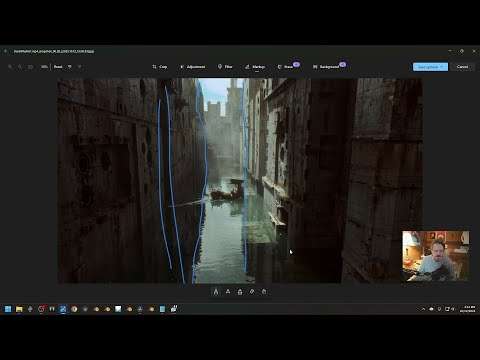Screen dimensions: 480x360
Task: Show hidden system tray icons
Action: coord(423,309)
